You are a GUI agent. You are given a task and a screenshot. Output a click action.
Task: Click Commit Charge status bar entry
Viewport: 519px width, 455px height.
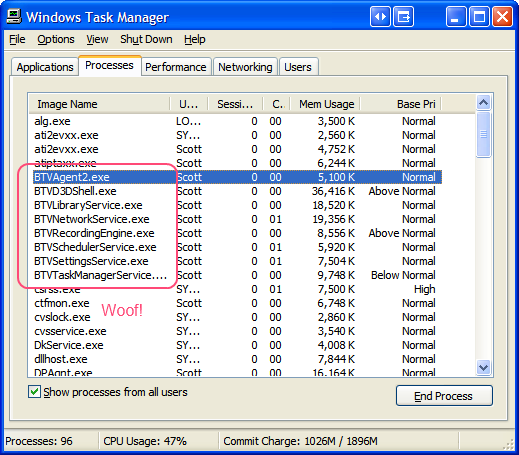pyautogui.click(x=300, y=441)
